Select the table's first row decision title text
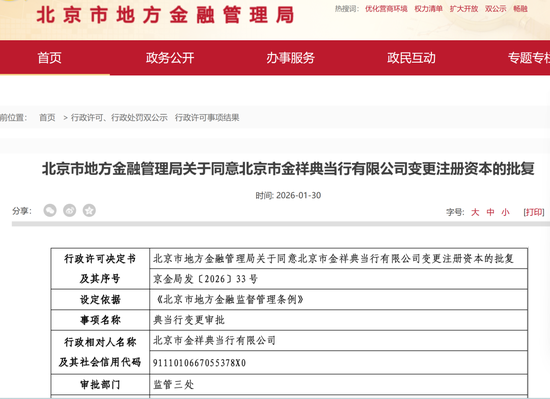550x399 pixels. coord(333,259)
